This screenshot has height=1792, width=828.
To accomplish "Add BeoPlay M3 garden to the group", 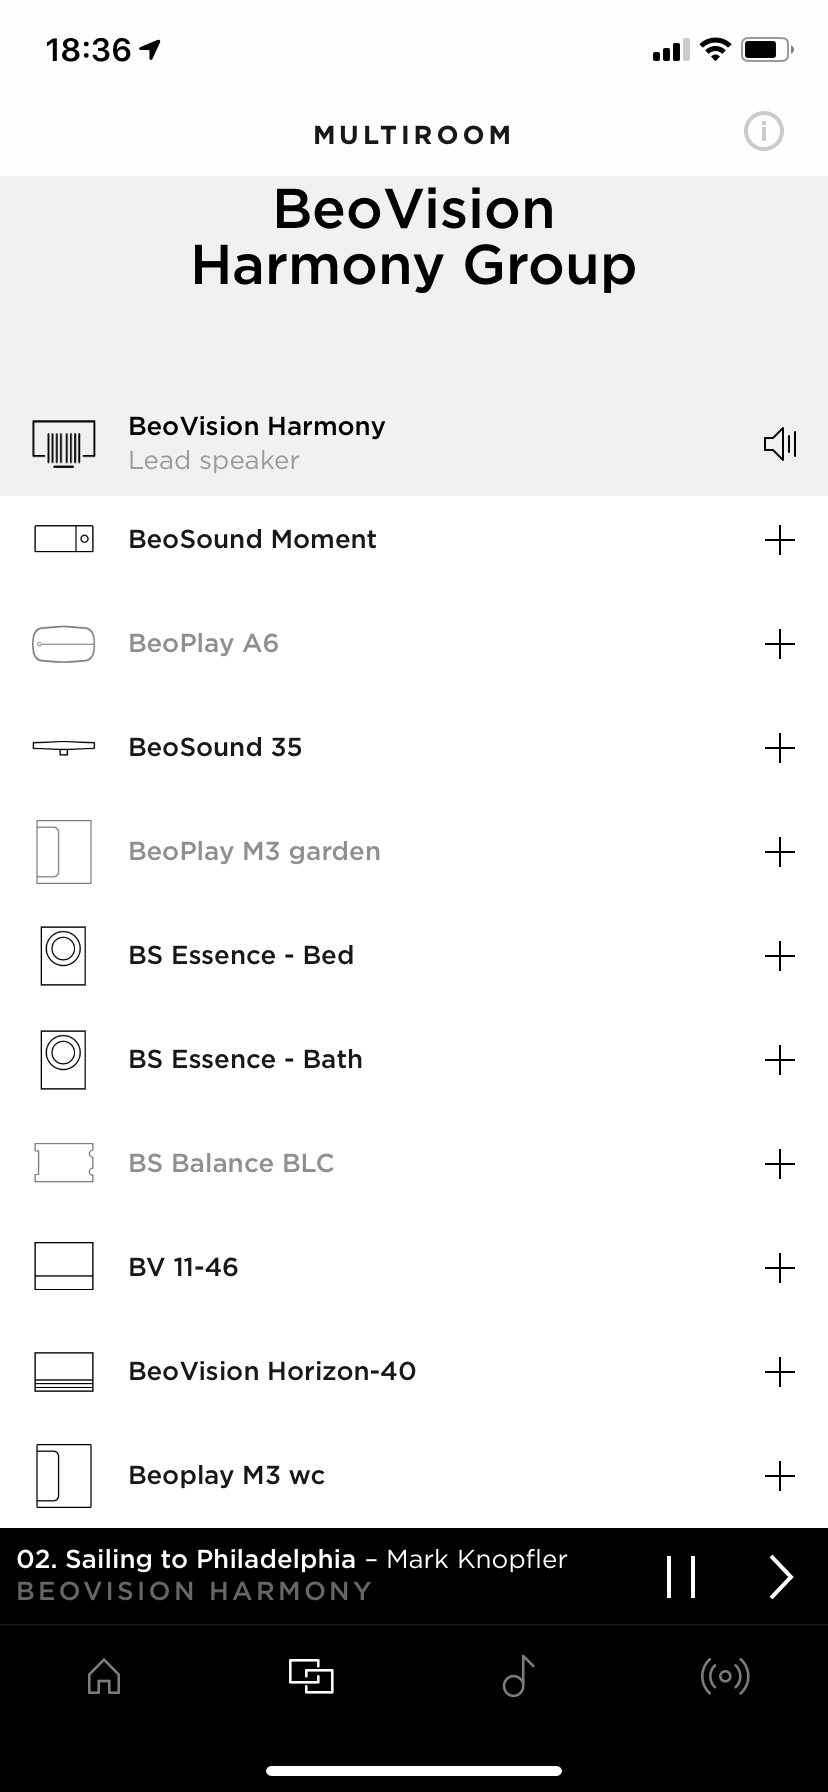I will [780, 852].
